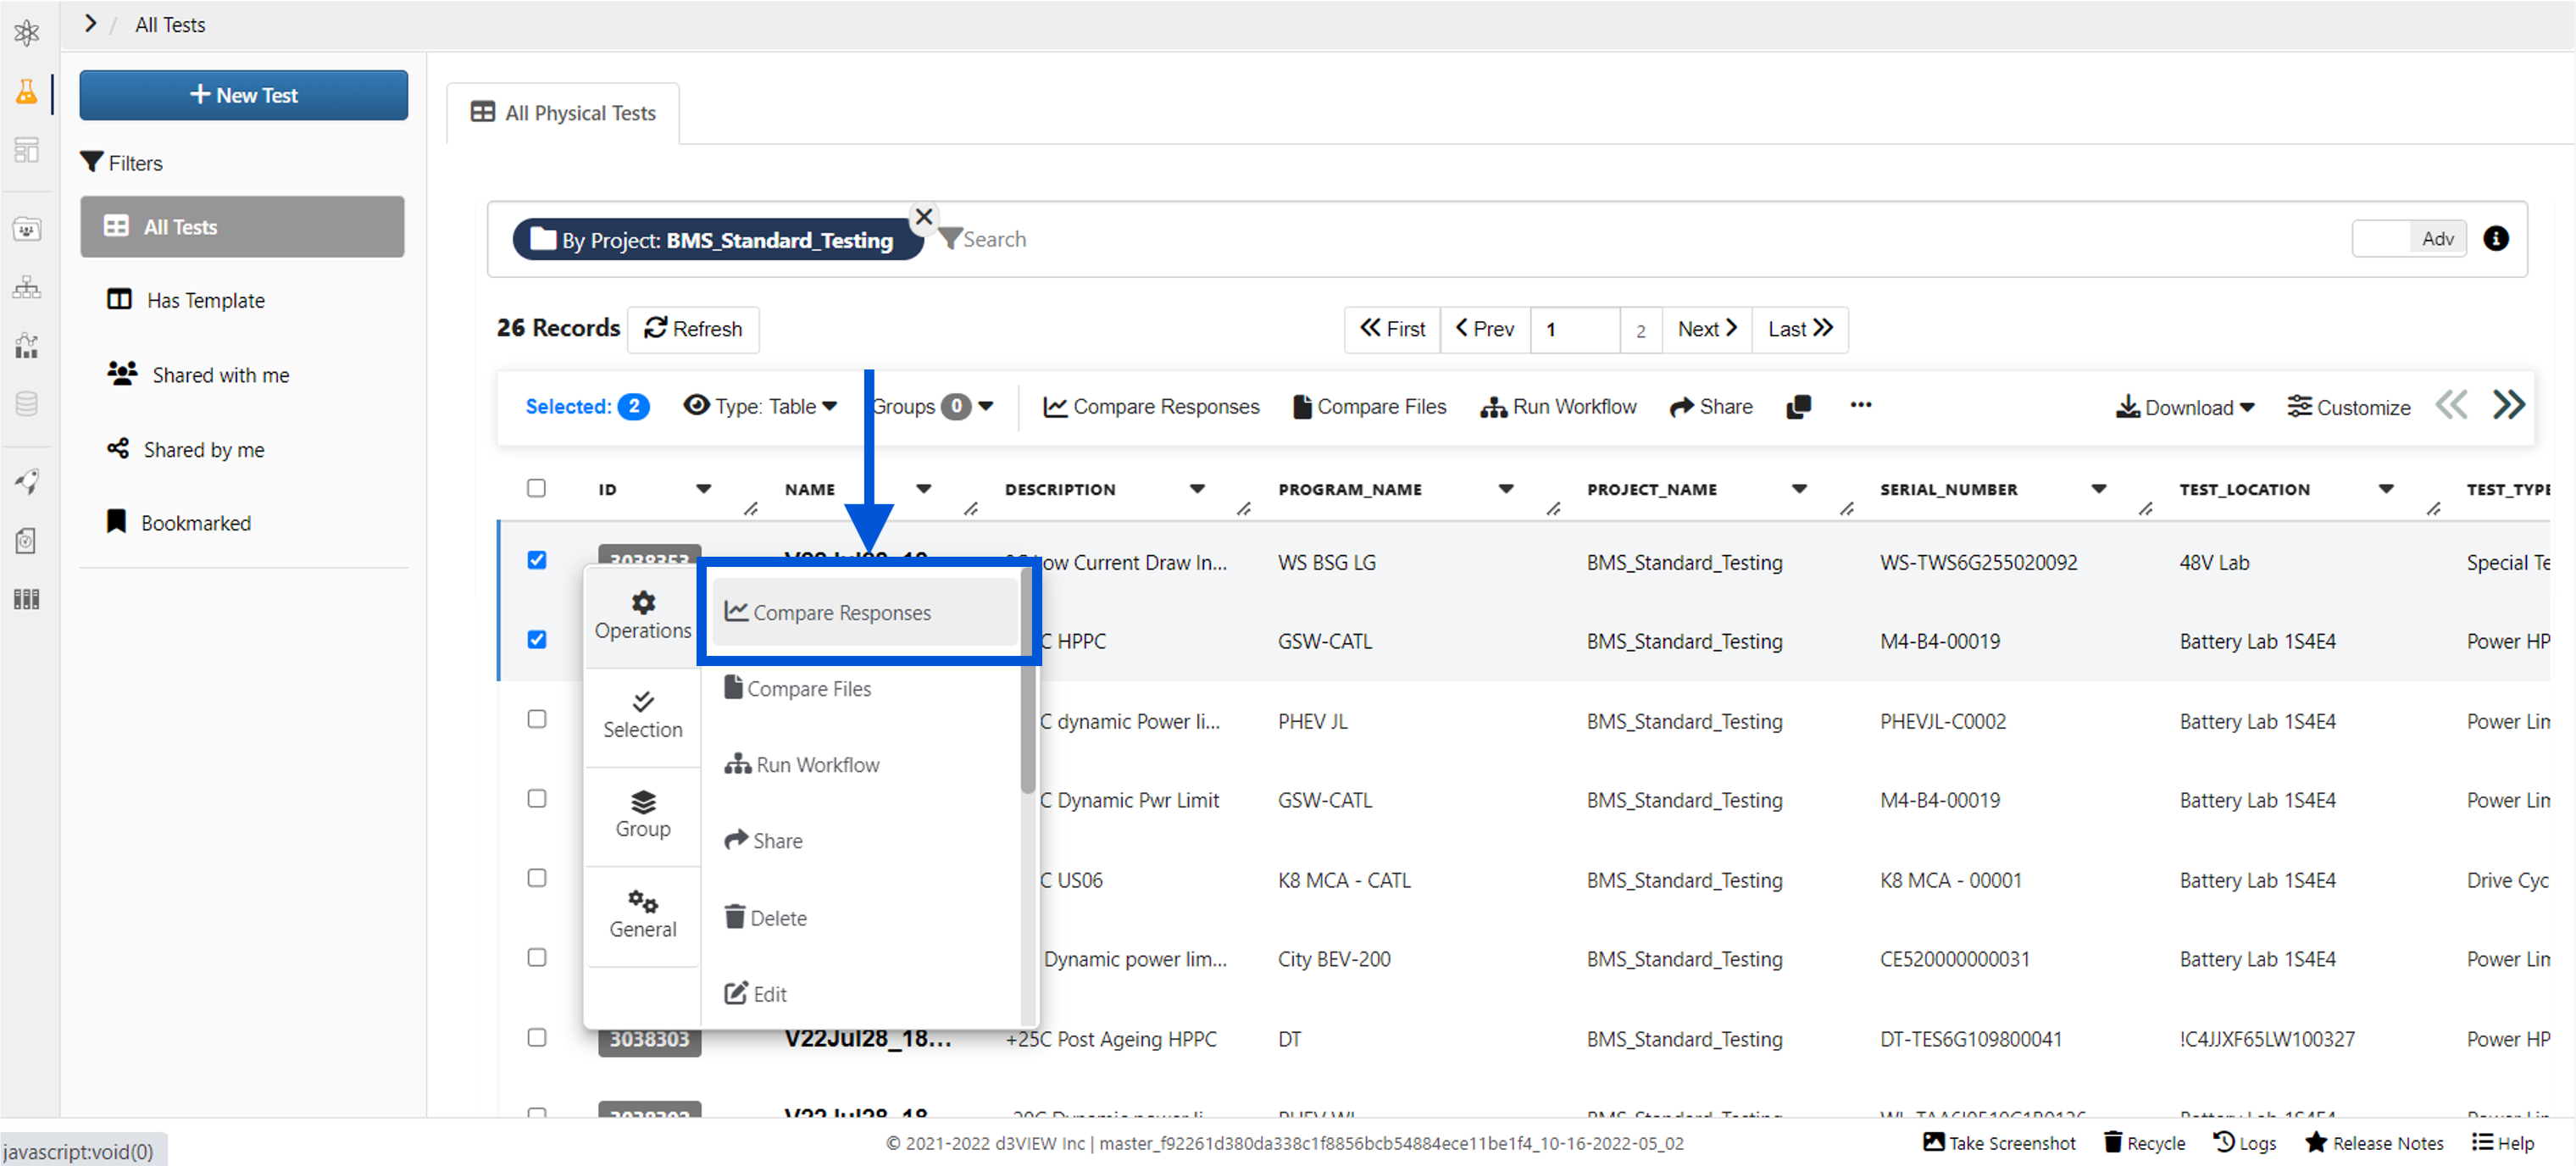2576x1166 pixels.
Task: Open the PROGRAM_NAME column dropdown arrow
Action: [x=1506, y=489]
